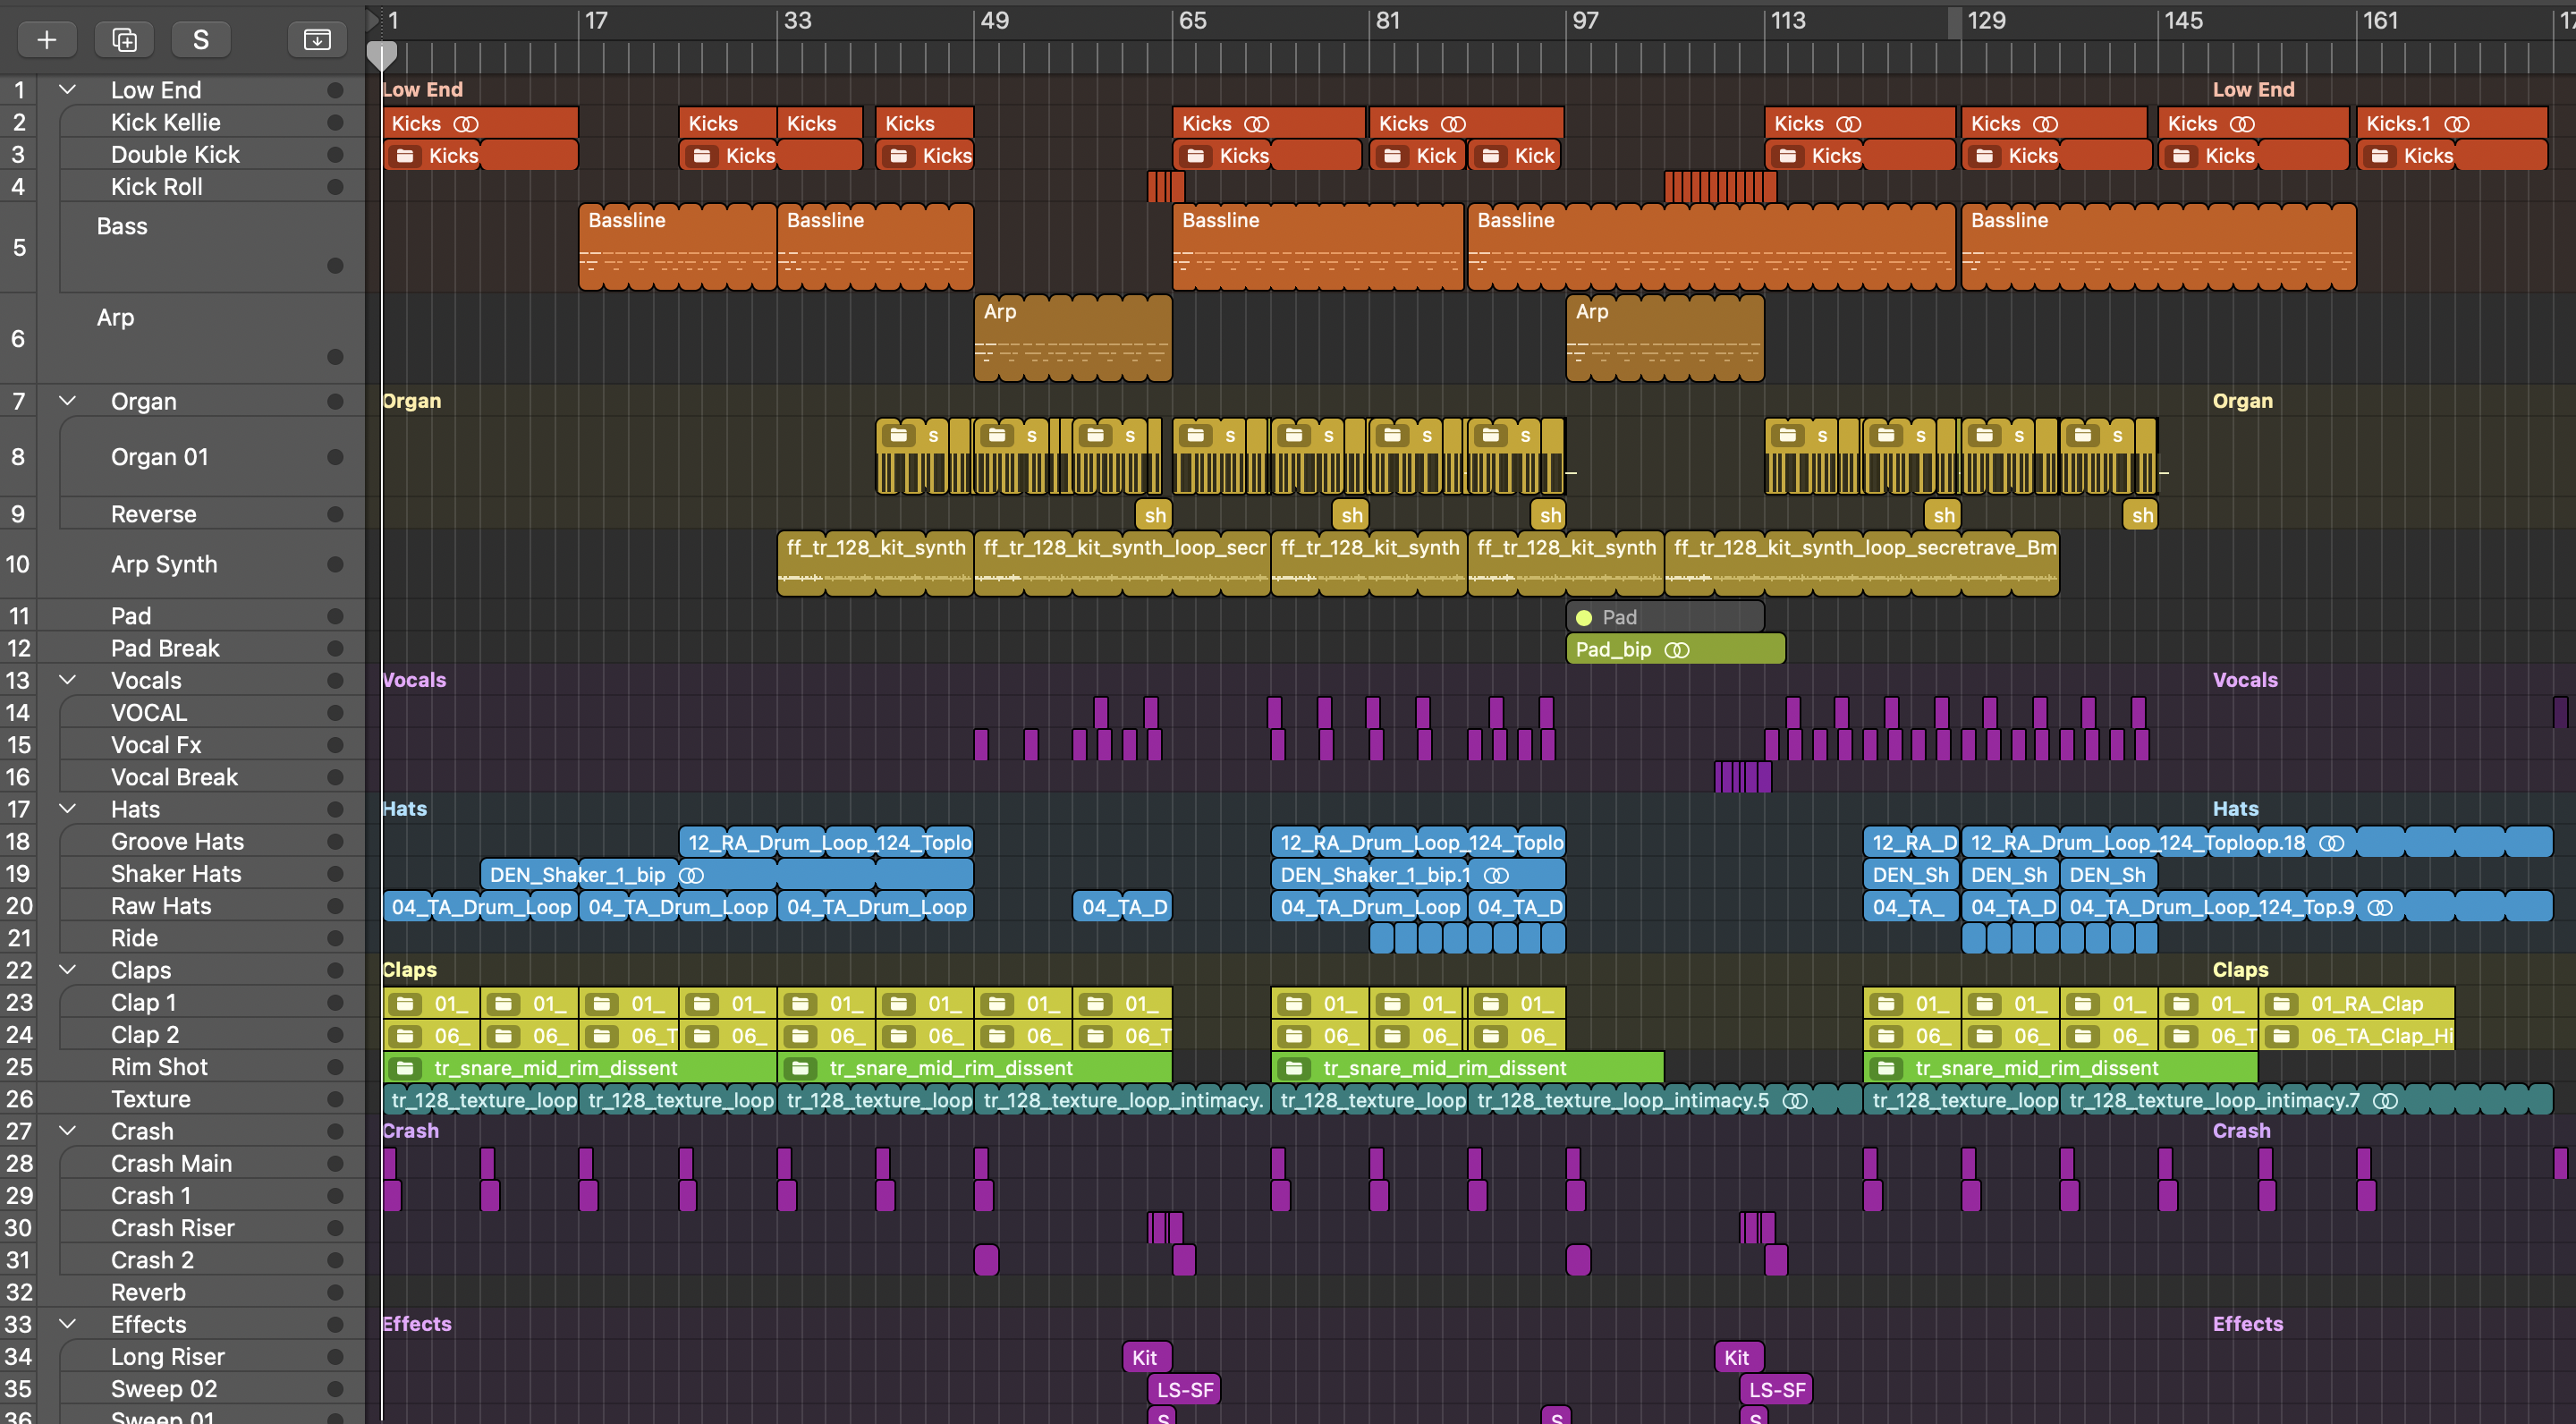Select the Arp Synth track header
The image size is (2576, 1424).
pyautogui.click(x=164, y=564)
